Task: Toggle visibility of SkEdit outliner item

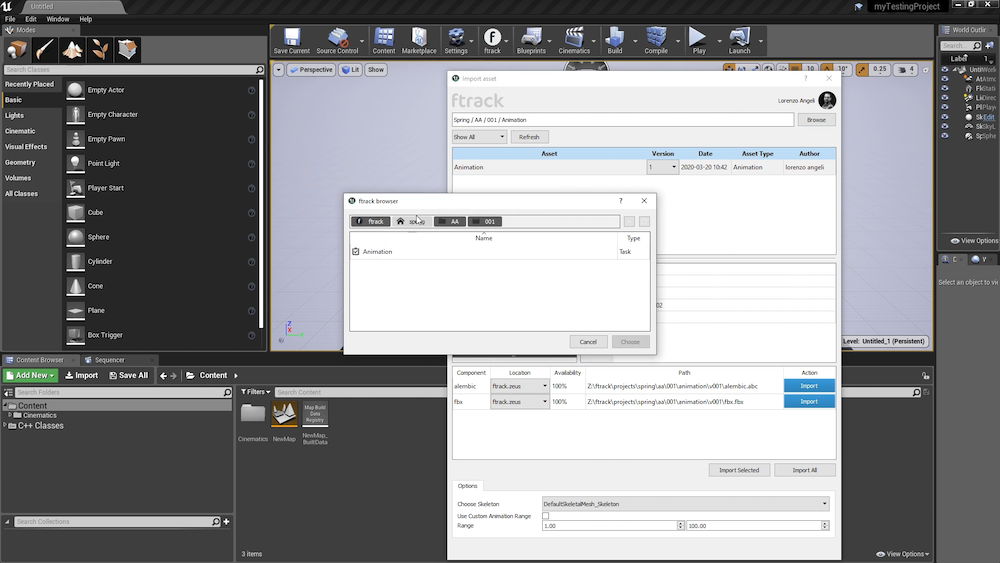Action: coord(945,117)
